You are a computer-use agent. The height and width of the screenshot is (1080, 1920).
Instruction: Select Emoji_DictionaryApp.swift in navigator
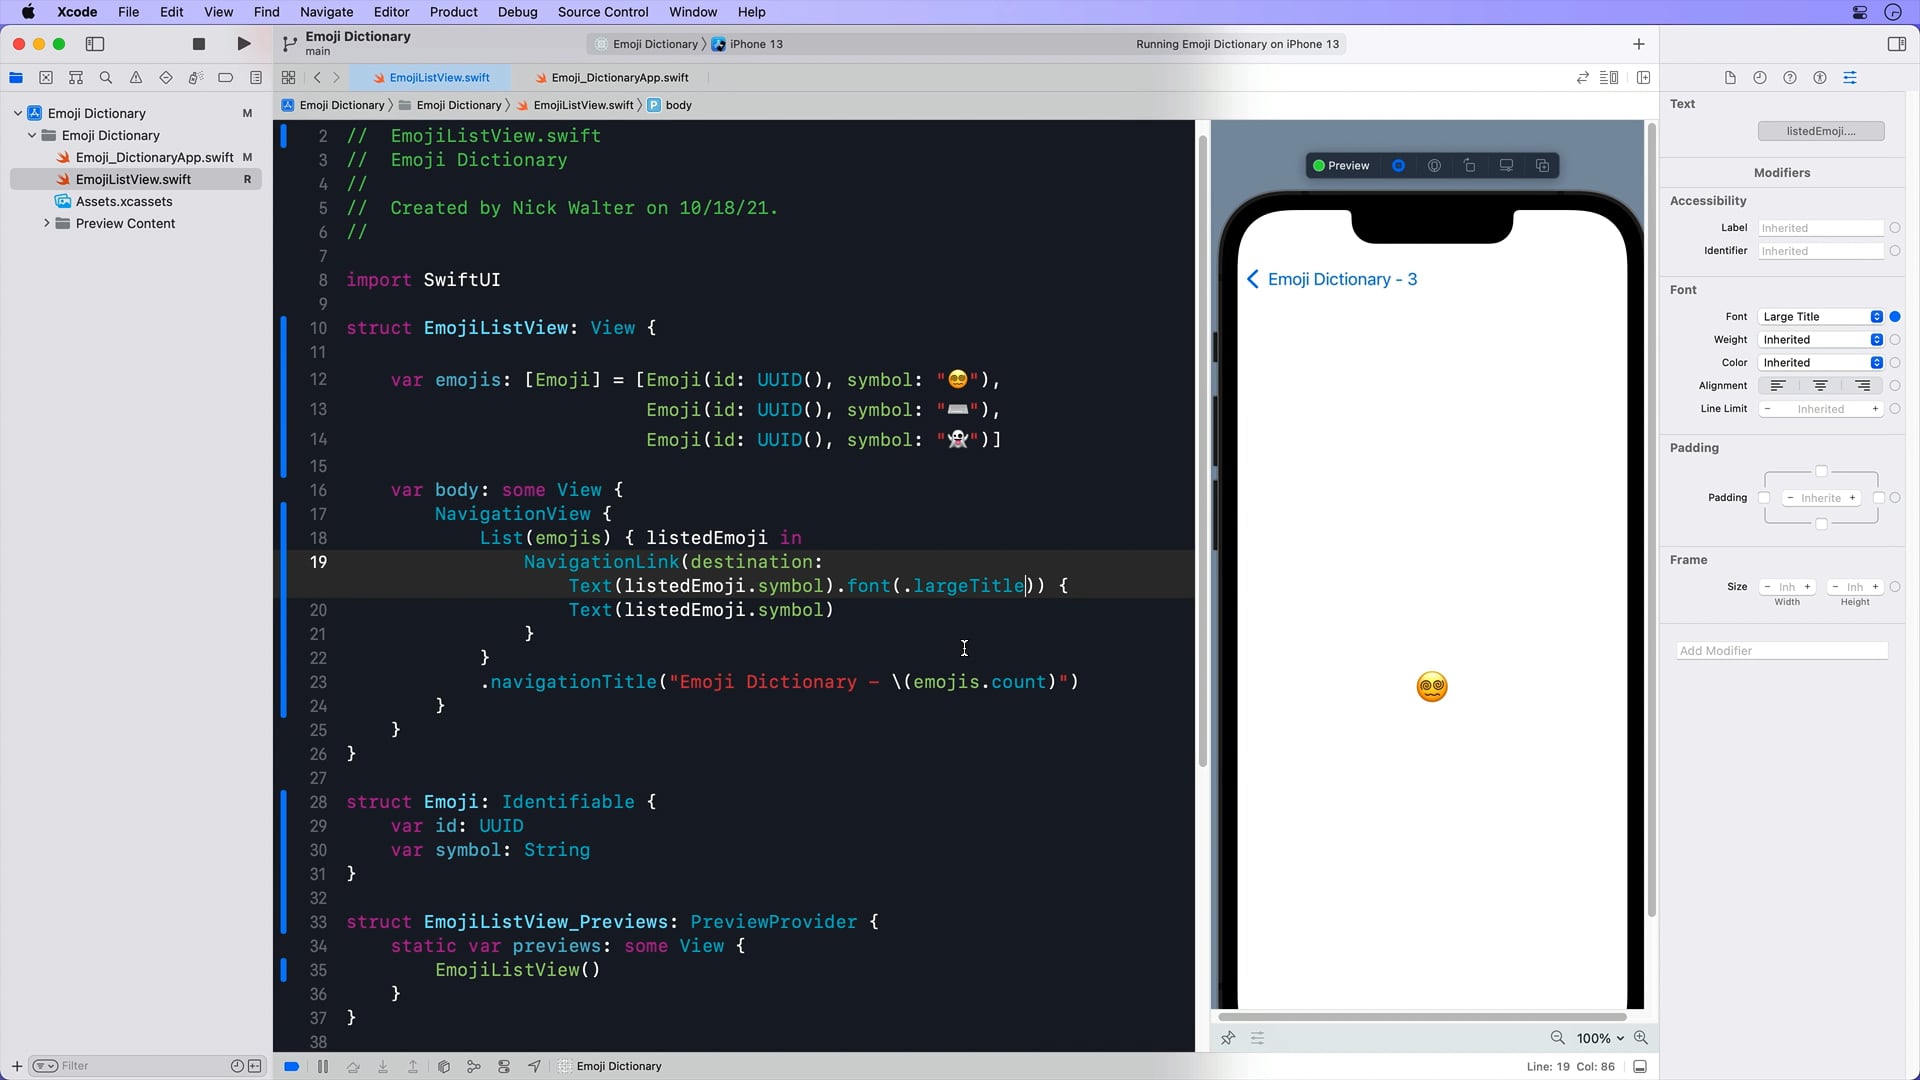[154, 157]
